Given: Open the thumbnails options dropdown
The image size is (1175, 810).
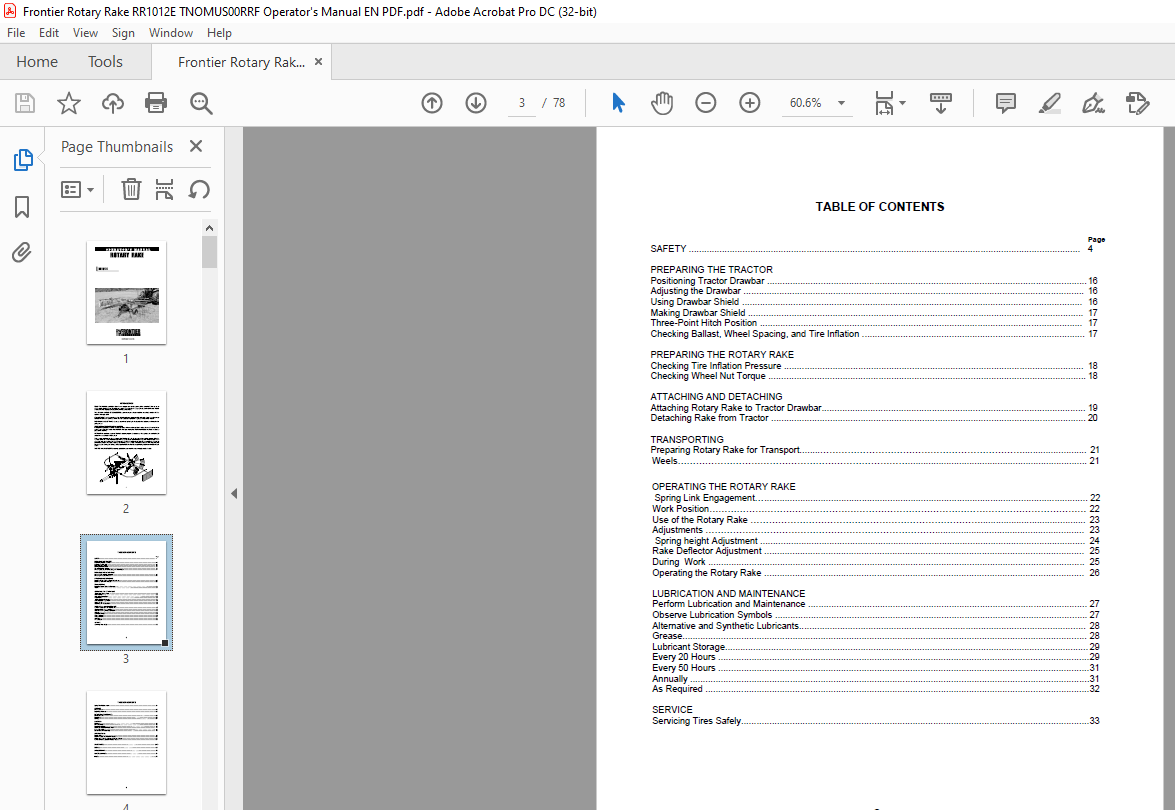Looking at the screenshot, I should click(77, 190).
